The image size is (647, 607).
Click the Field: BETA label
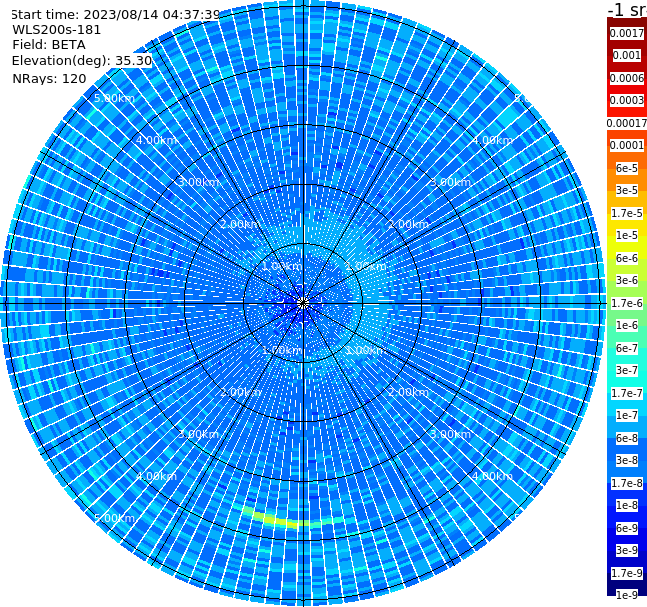pos(49,45)
